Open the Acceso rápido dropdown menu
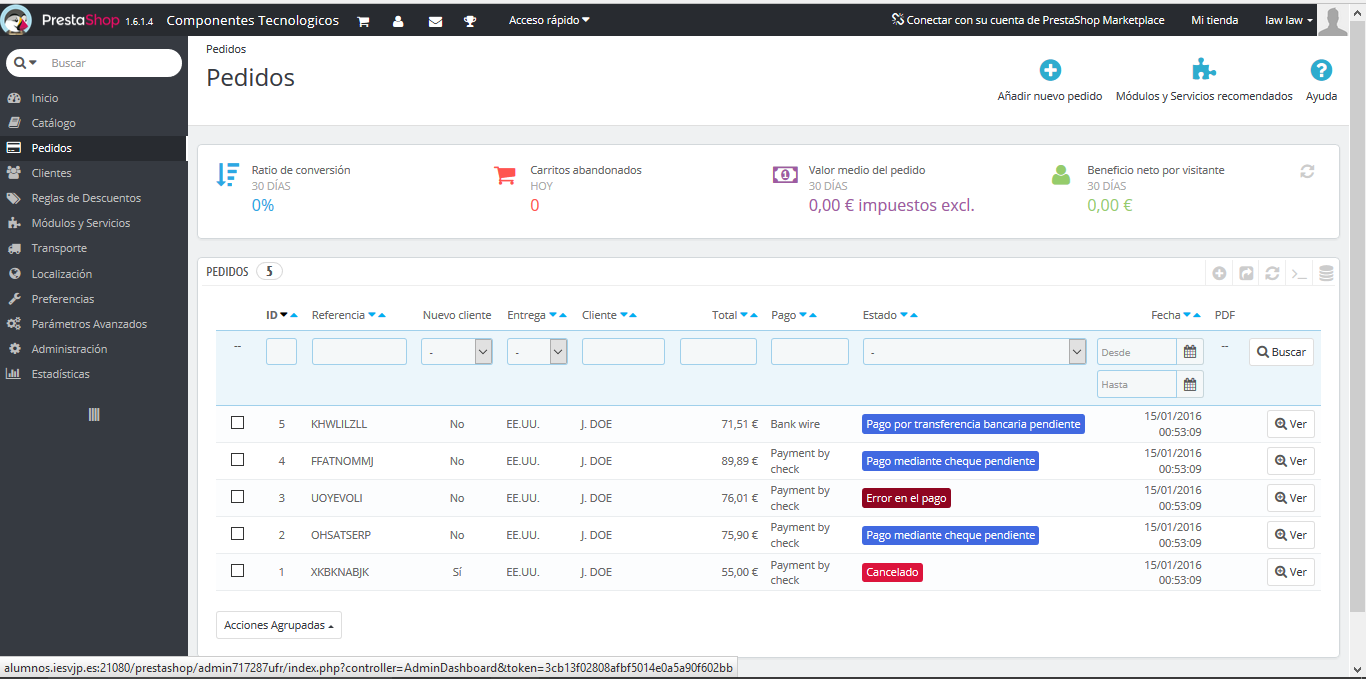The image size is (1366, 679). [549, 20]
